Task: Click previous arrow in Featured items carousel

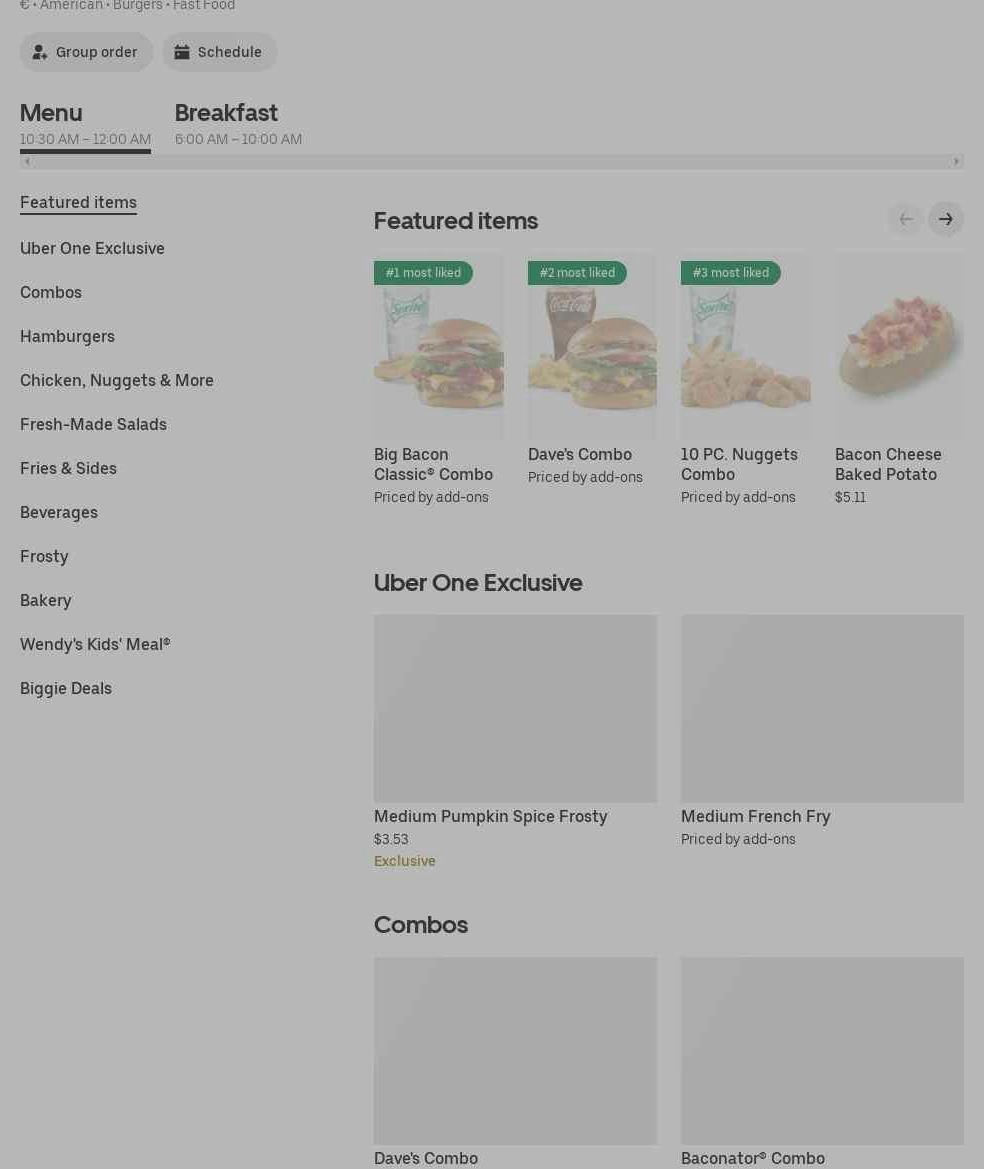Action: [x=905, y=219]
